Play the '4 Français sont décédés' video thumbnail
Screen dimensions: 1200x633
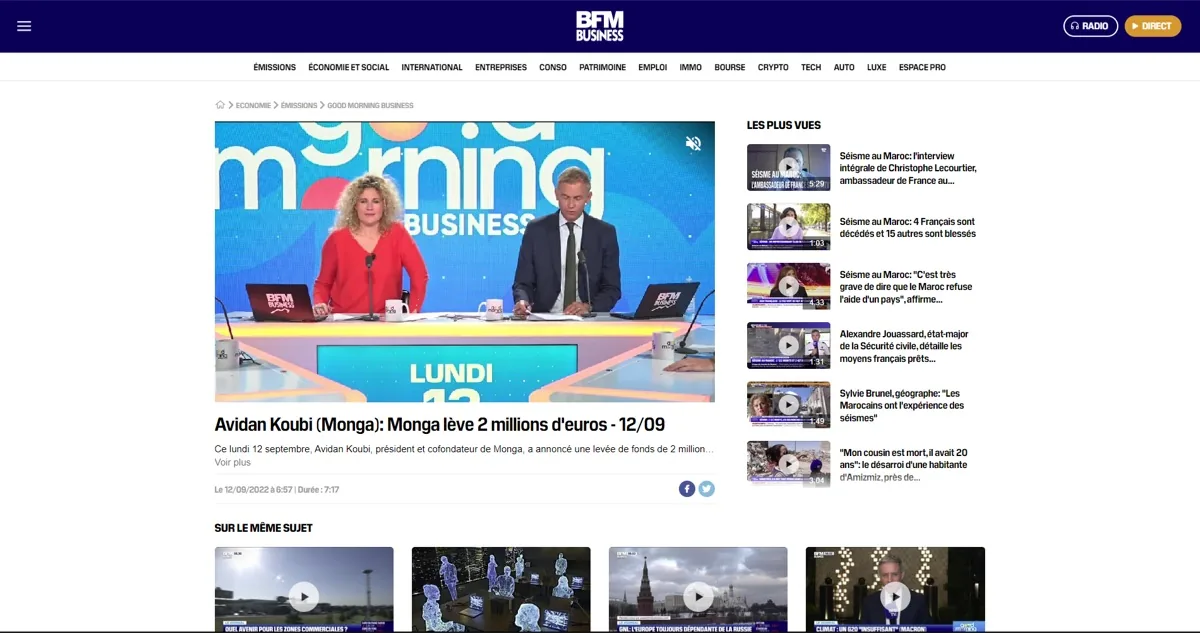[788, 227]
